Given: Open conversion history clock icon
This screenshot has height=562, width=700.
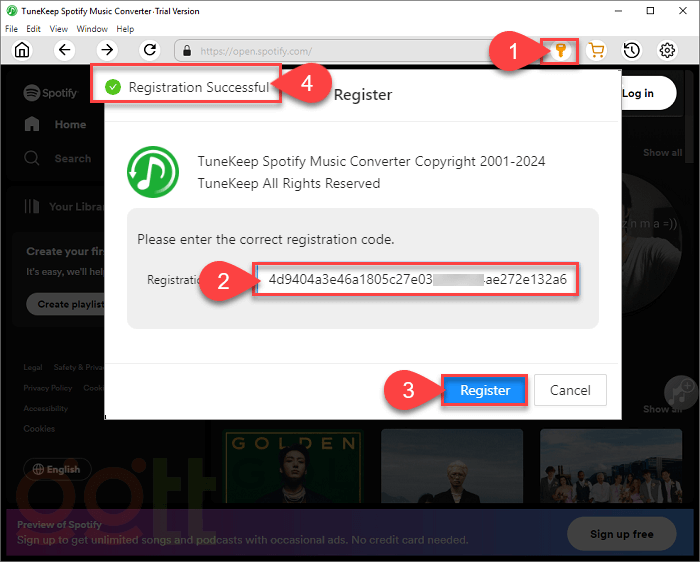Looking at the screenshot, I should 632,50.
